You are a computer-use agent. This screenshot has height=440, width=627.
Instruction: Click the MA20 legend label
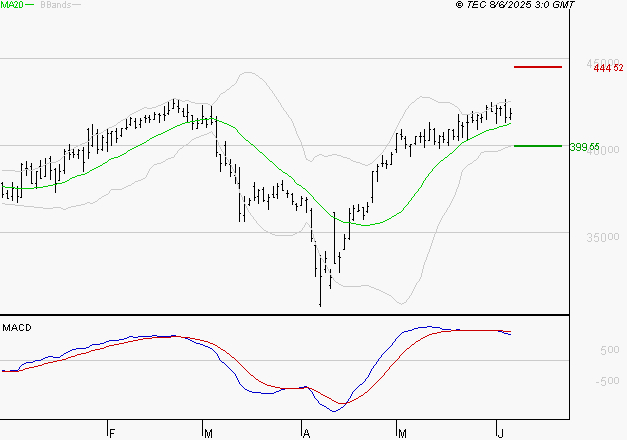point(12,5)
